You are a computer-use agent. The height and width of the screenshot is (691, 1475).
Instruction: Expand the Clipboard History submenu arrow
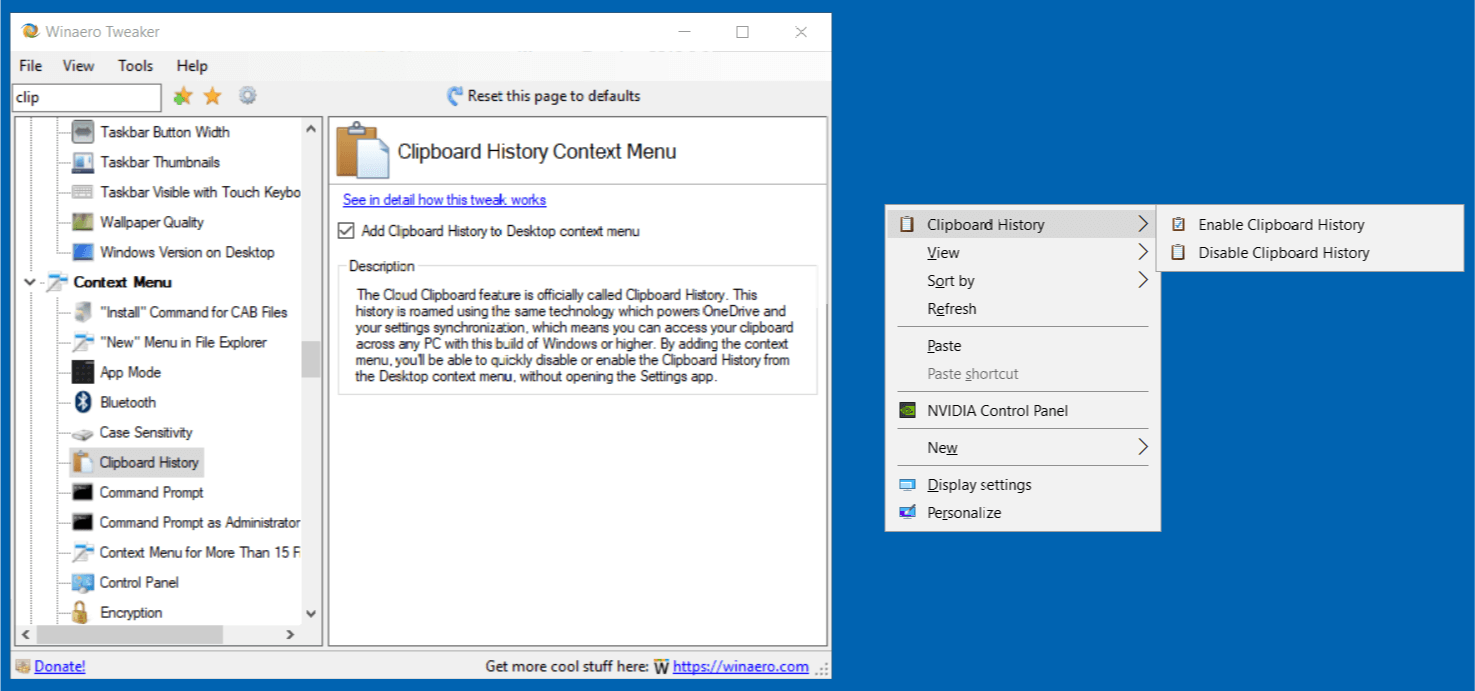1142,224
